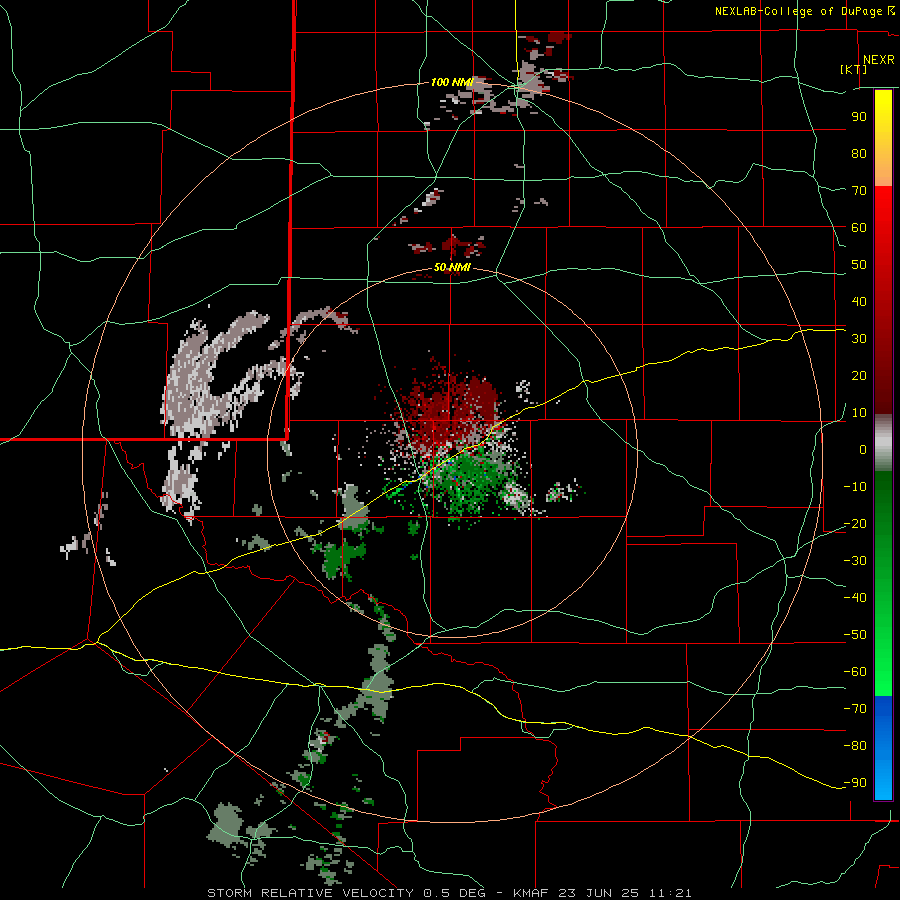Click the [KT] units label

coord(854,69)
